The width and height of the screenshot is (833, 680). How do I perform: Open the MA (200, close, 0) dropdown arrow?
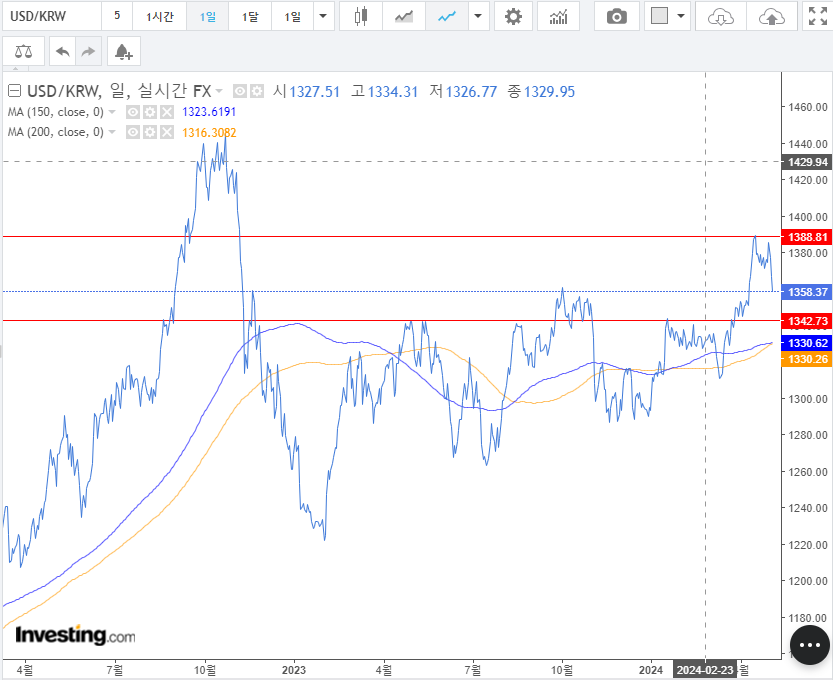click(x=112, y=132)
